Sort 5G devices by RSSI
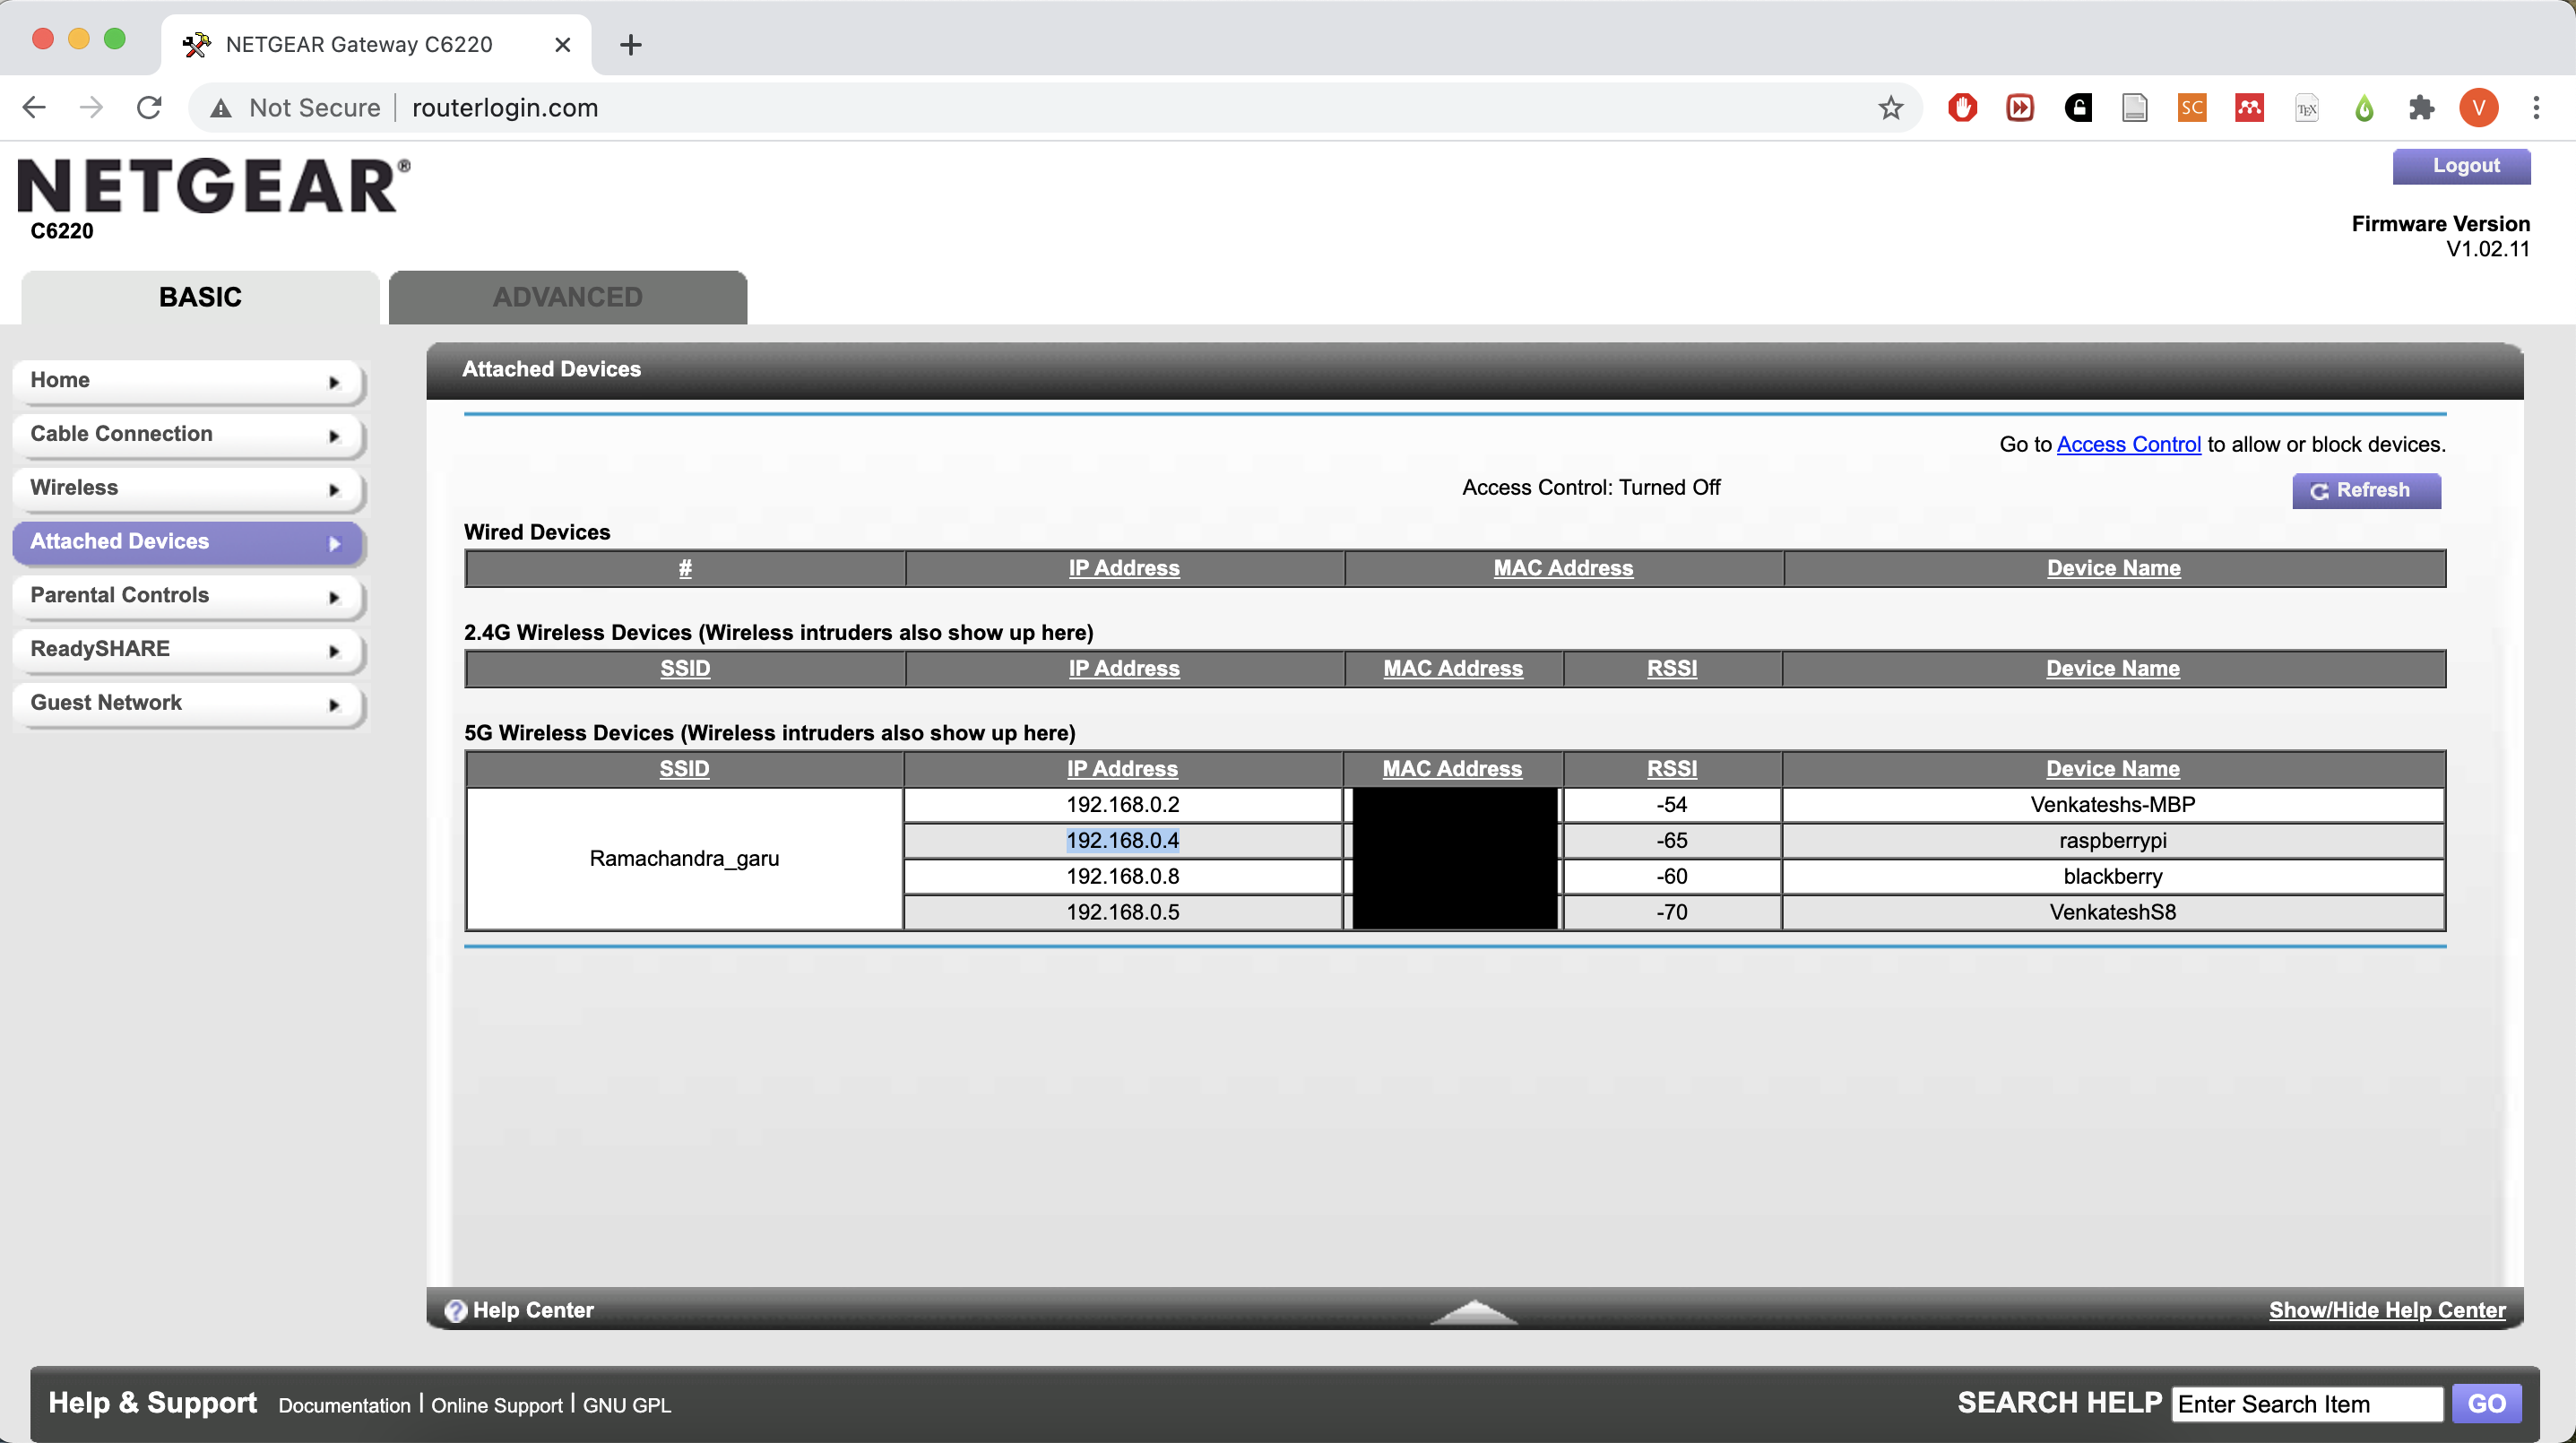Viewport: 2576px width, 1443px height. [1672, 769]
